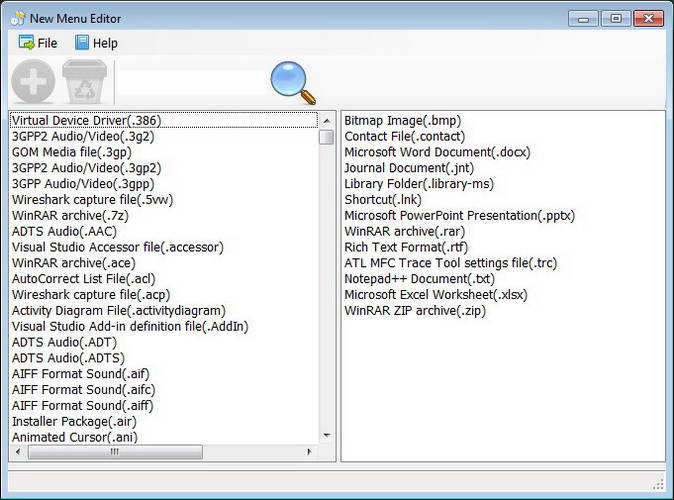Select AutoCorrect List File(.acl)
Image resolution: width=674 pixels, height=500 pixels.
pos(164,279)
